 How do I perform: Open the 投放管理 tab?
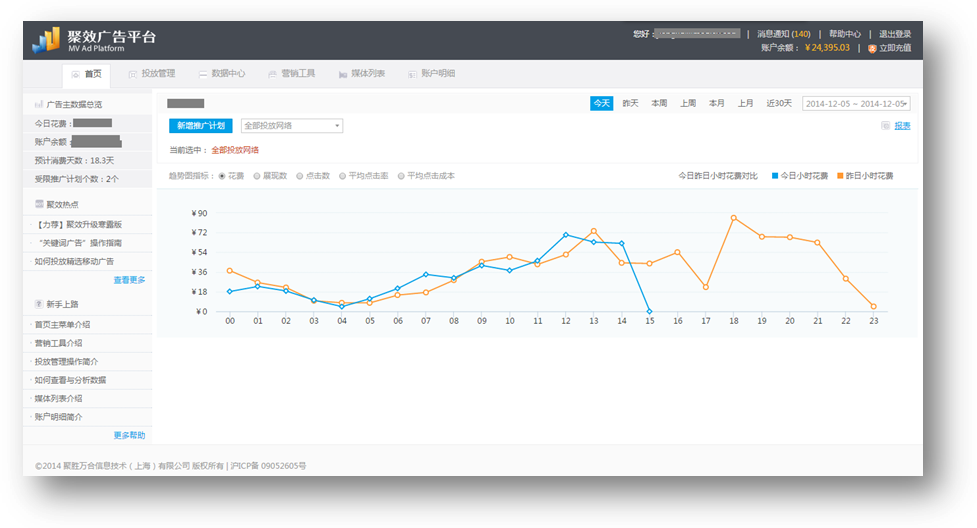pos(151,74)
